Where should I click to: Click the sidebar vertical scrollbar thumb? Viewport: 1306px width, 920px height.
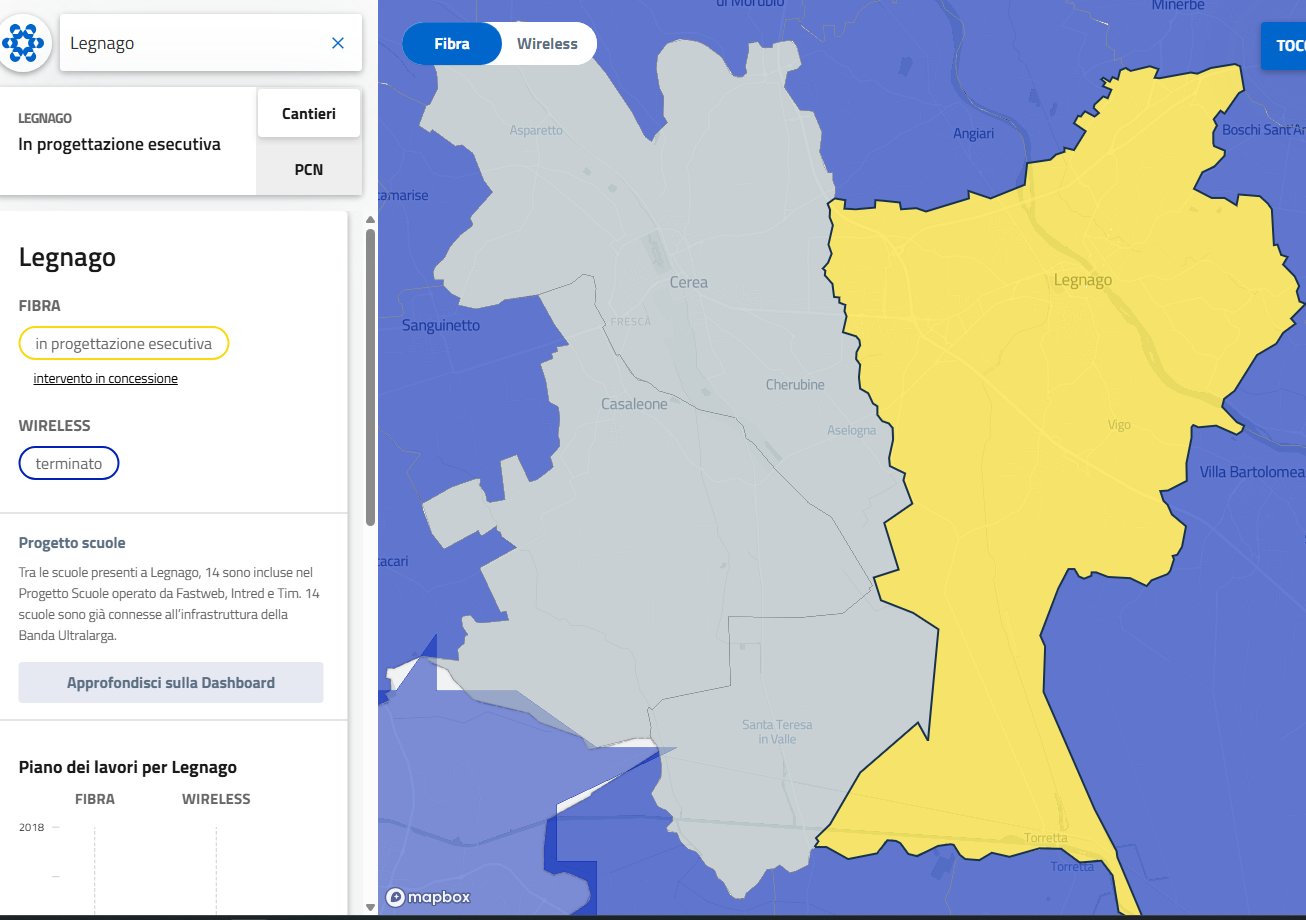pos(370,375)
